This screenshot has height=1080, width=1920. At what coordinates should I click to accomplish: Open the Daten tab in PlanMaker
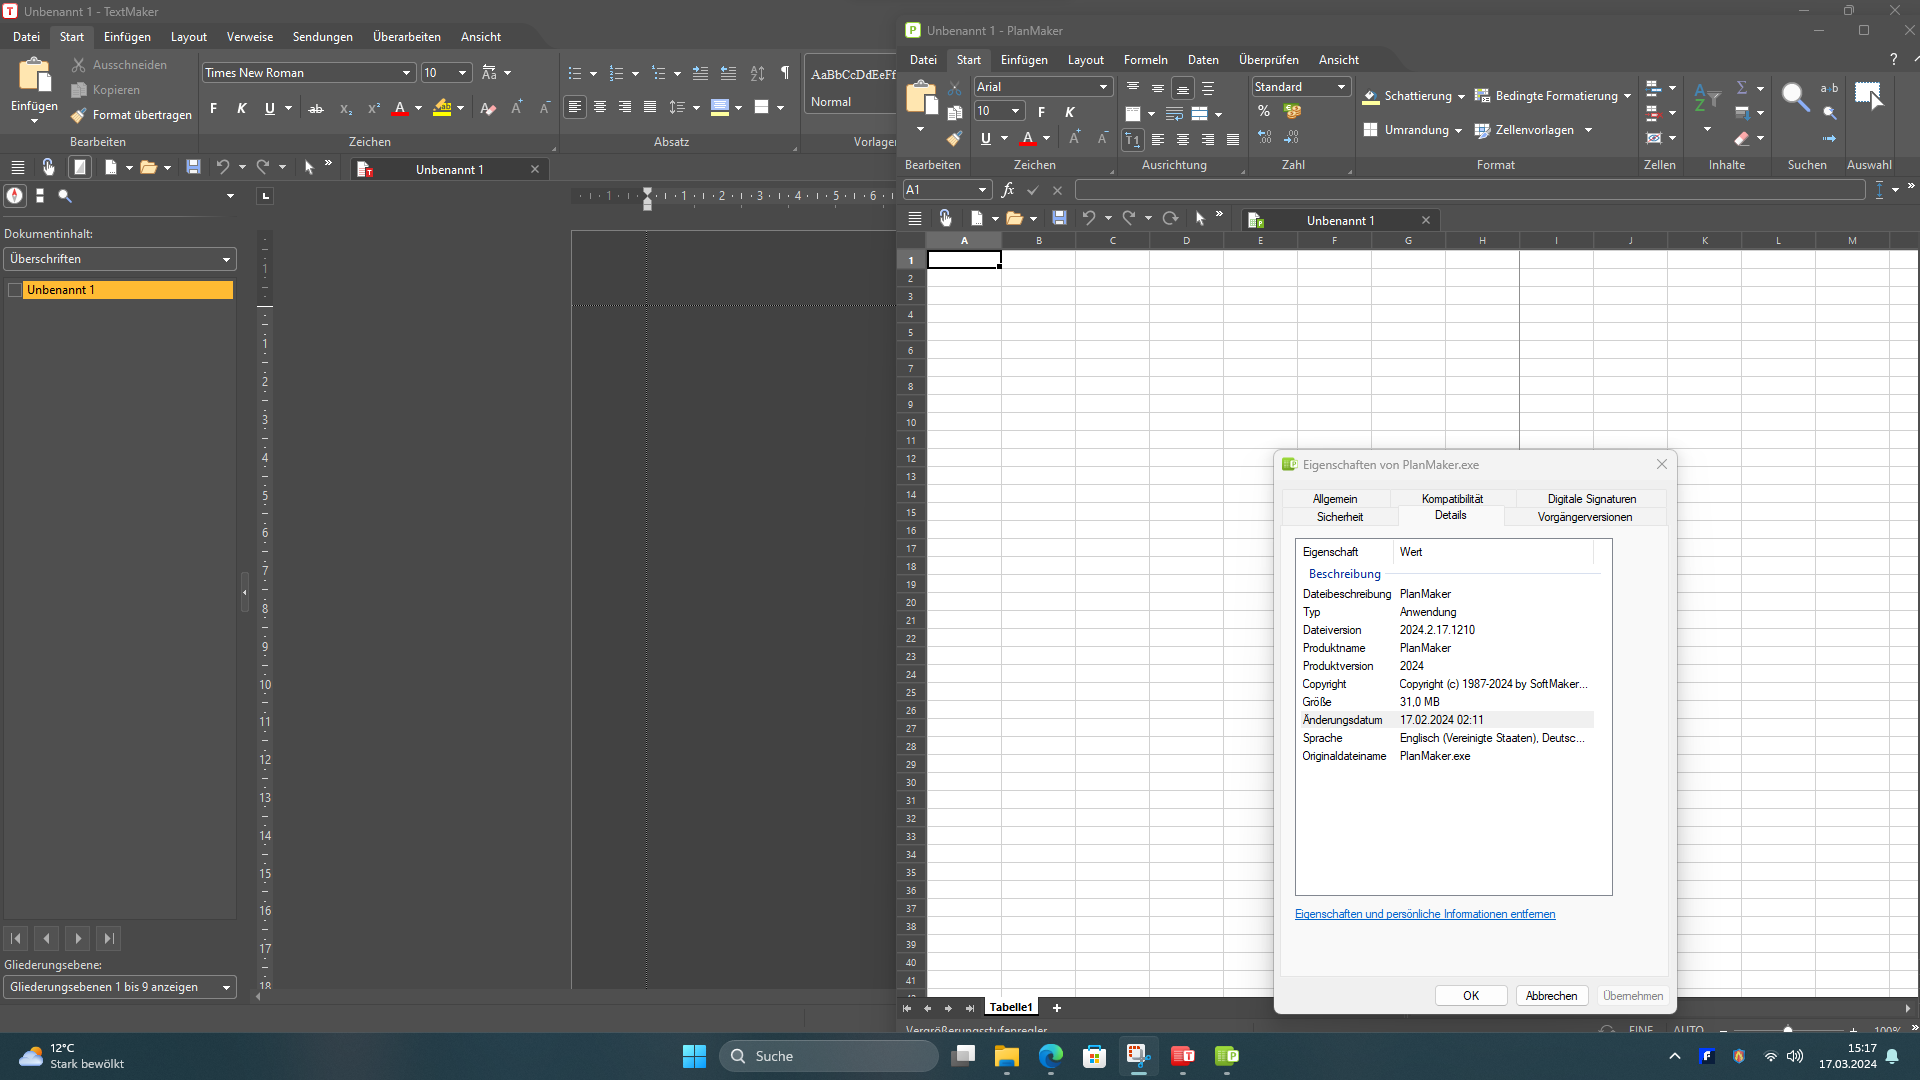pos(1203,60)
